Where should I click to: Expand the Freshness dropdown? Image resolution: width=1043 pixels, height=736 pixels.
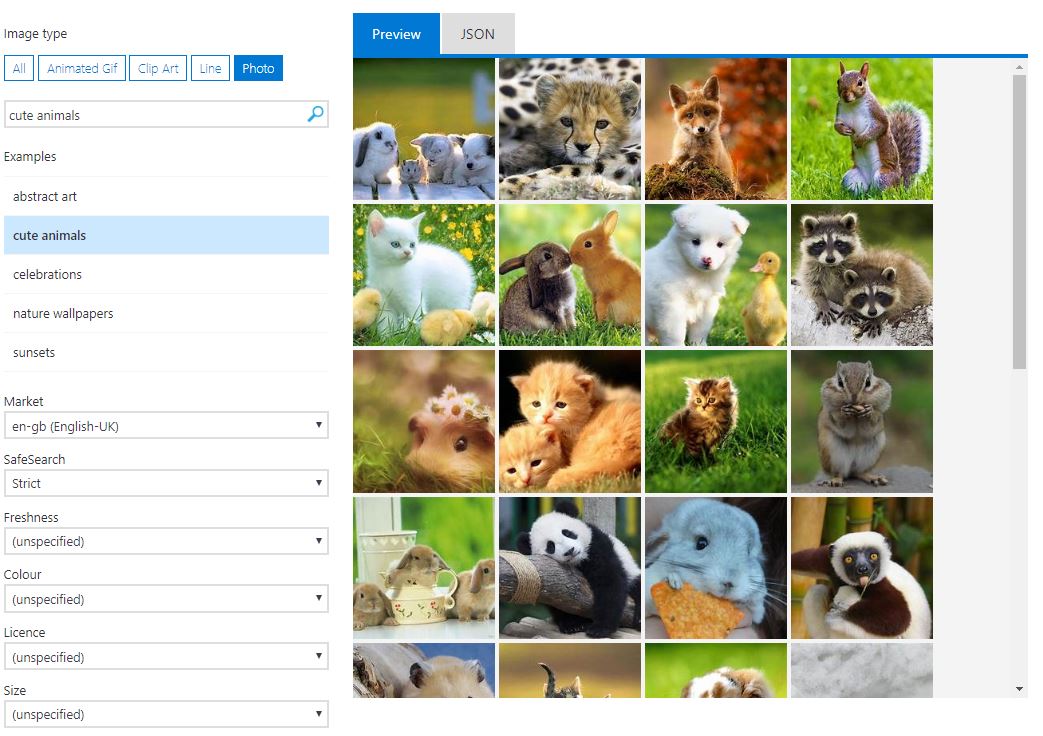click(166, 541)
